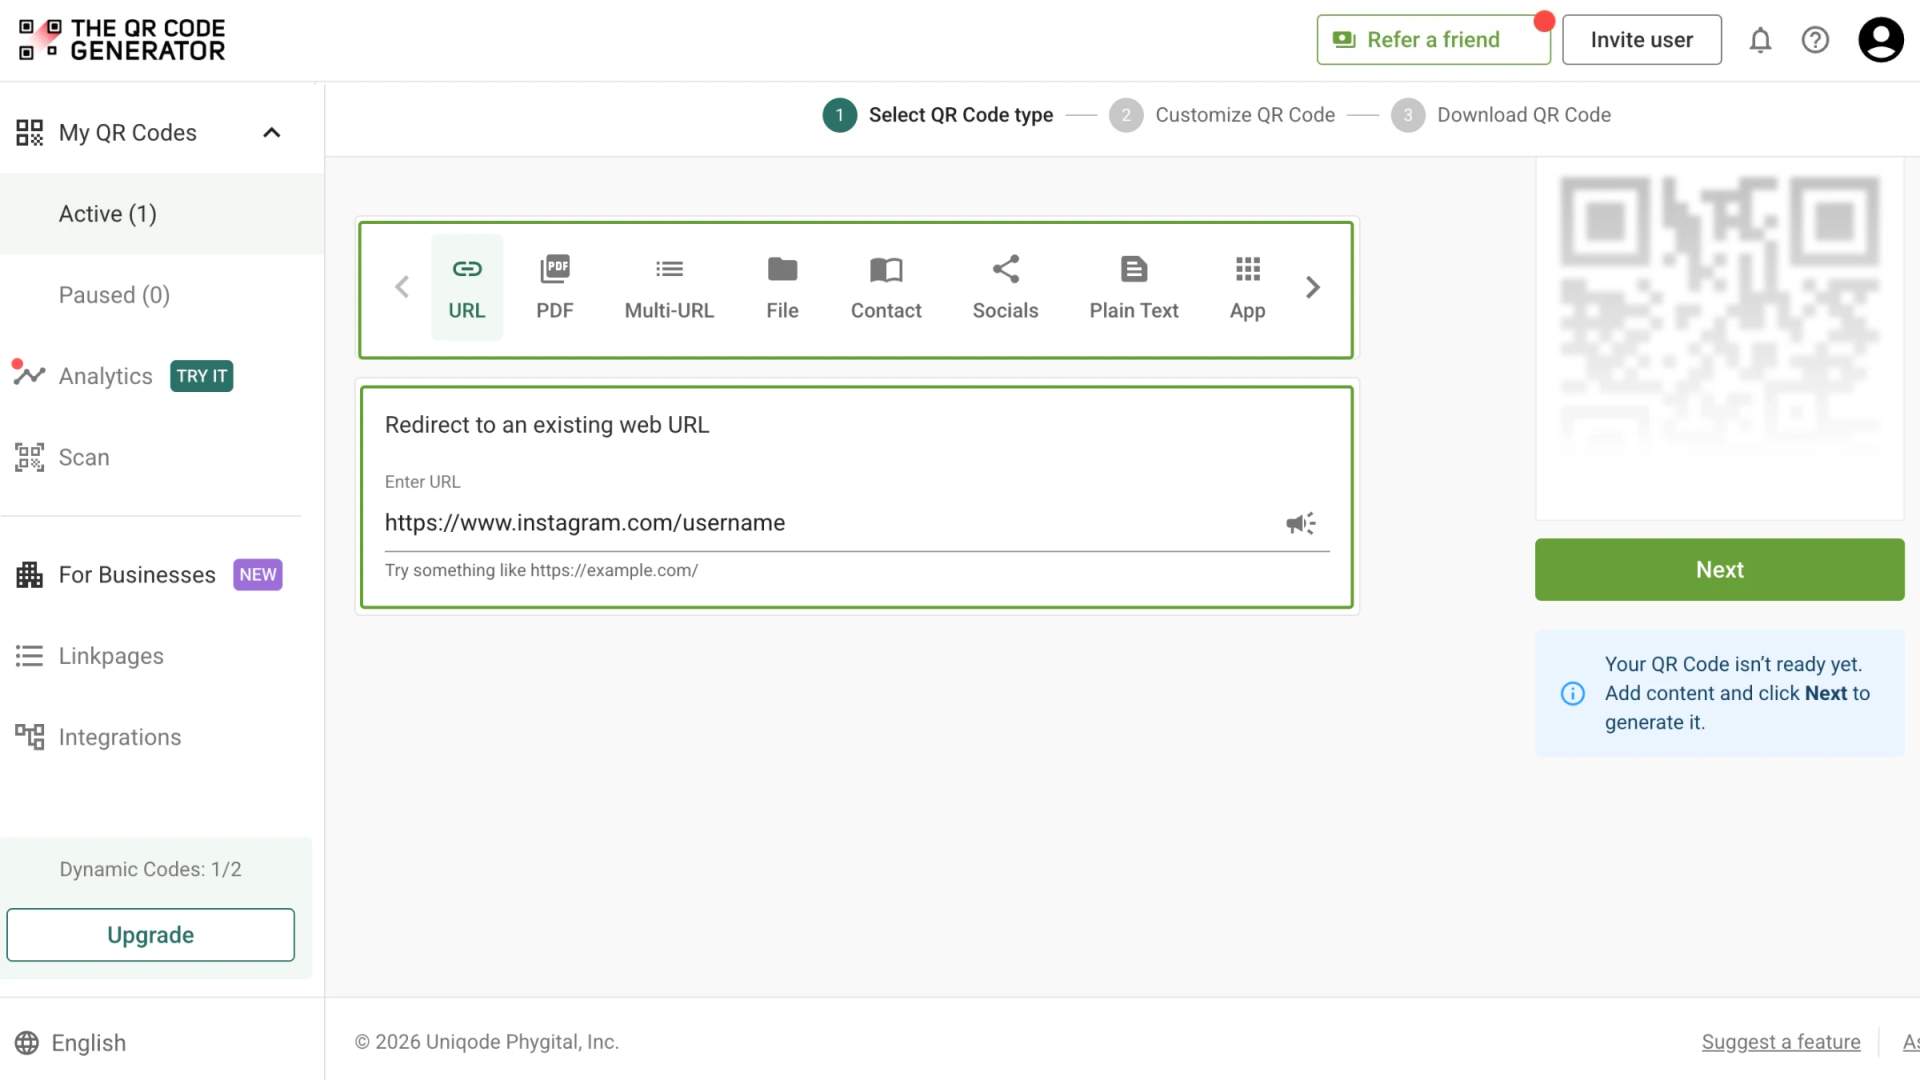Click the NEW badge beside For Businesses
The width and height of the screenshot is (1920, 1080).
tap(258, 575)
